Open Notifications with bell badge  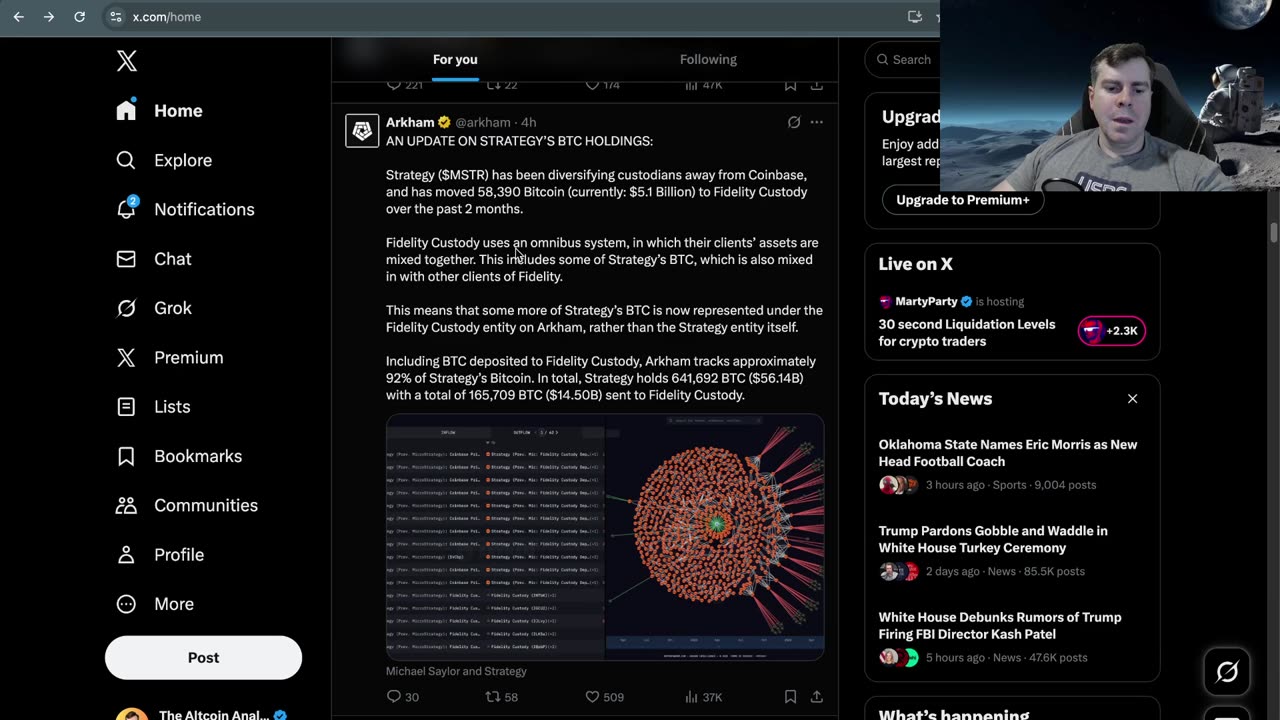click(185, 209)
